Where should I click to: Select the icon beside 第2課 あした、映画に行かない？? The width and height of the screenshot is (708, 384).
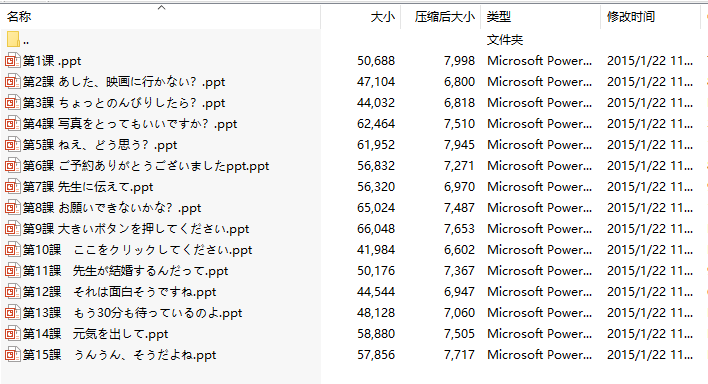[x=13, y=82]
